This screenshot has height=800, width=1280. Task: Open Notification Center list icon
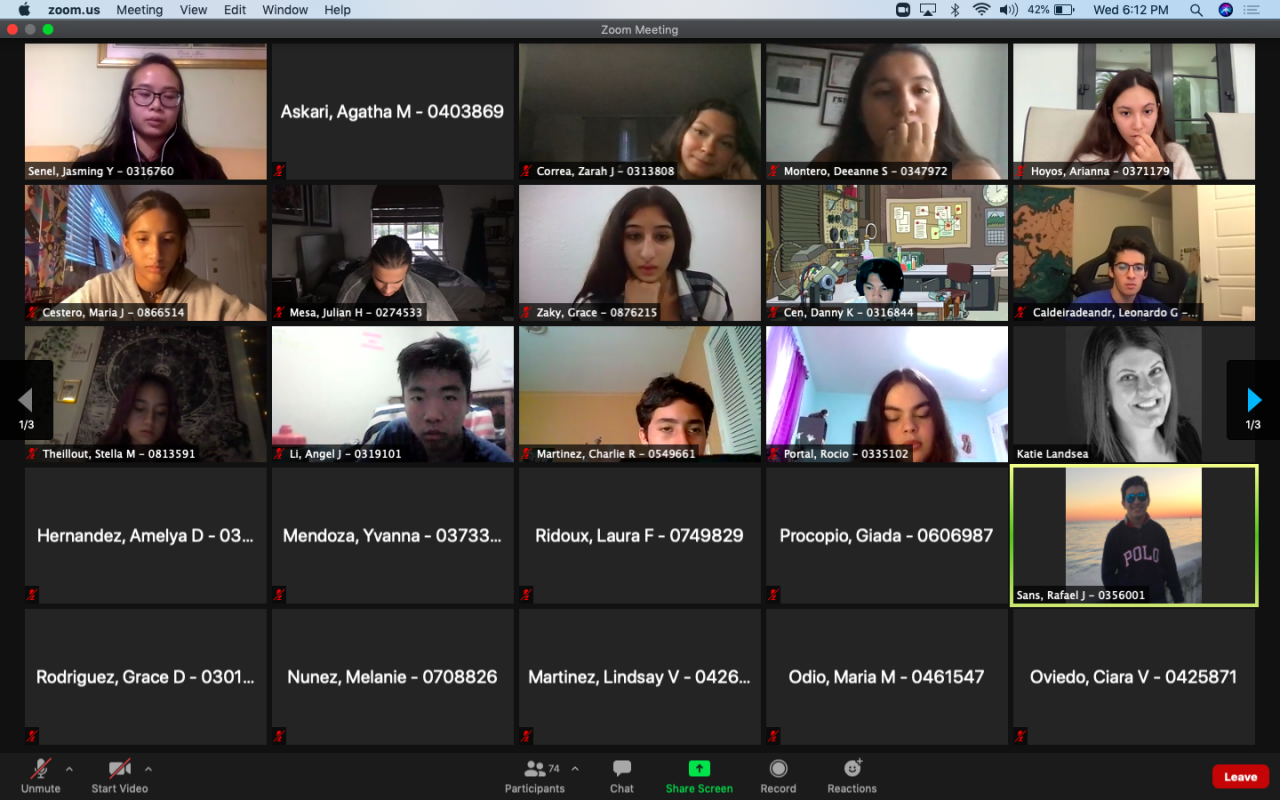[1251, 10]
